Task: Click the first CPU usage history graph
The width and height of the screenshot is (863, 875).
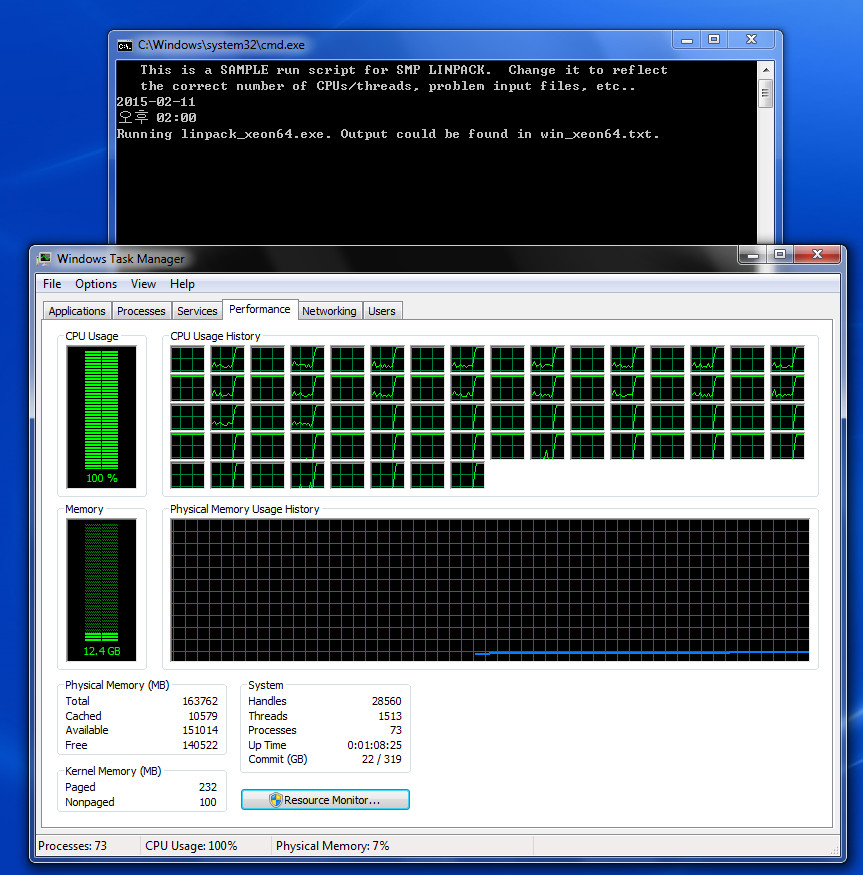Action: (x=188, y=359)
